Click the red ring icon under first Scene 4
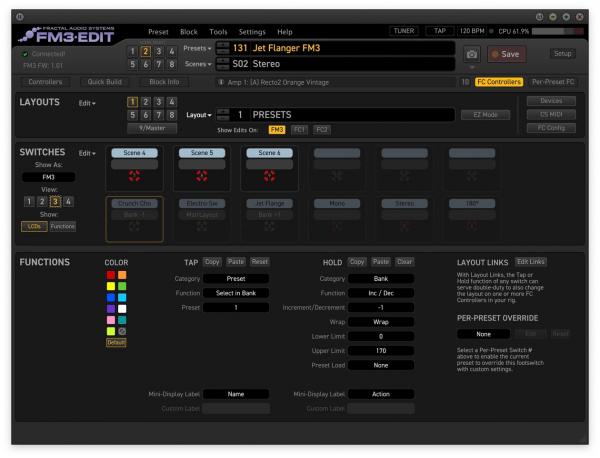 pos(134,176)
